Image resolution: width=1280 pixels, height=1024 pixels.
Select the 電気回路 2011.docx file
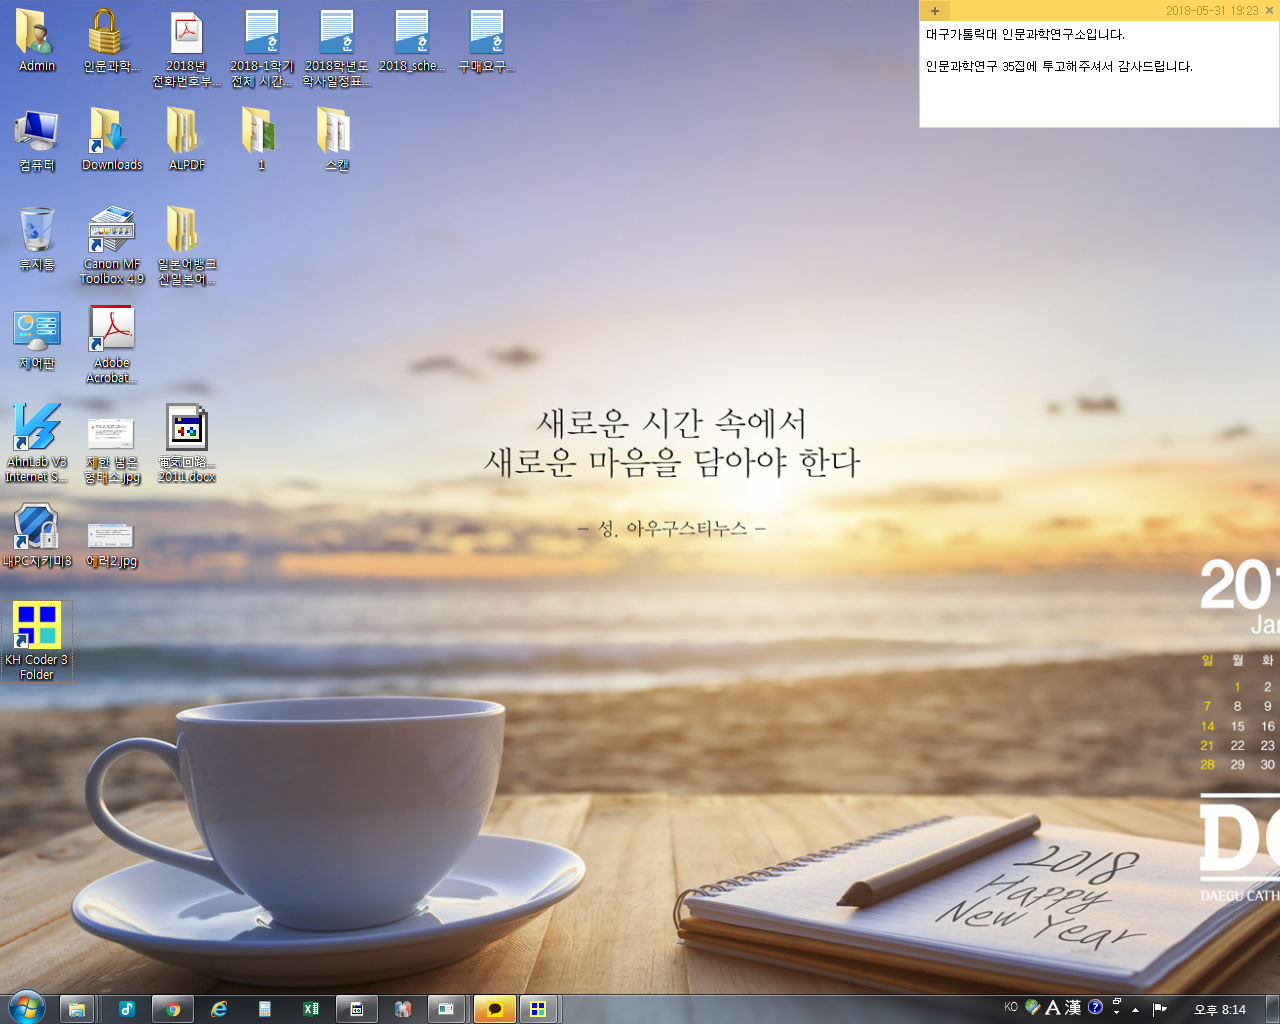[x=186, y=444]
